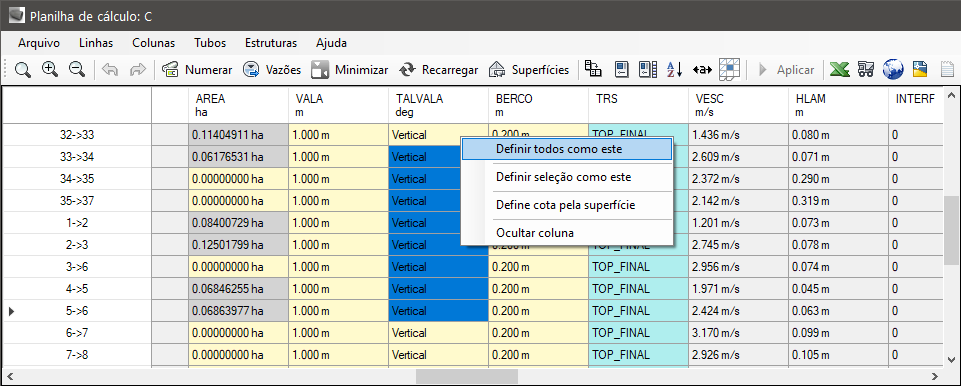Screen dimensions: 961x386
Task: Click the horizontal scrollbar left arrow
Action: coord(10,376)
